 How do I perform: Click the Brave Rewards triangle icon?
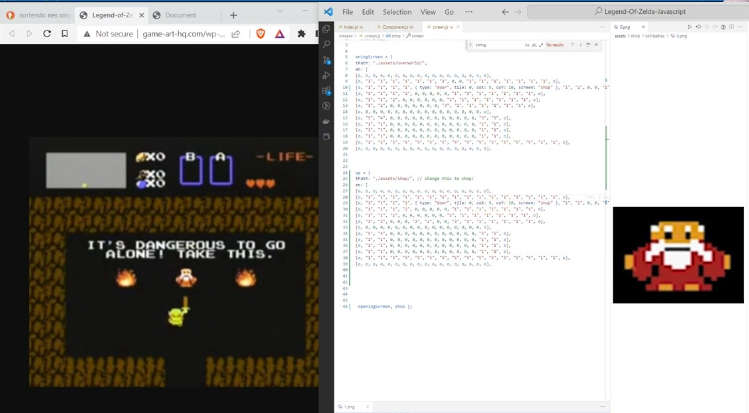(x=280, y=34)
